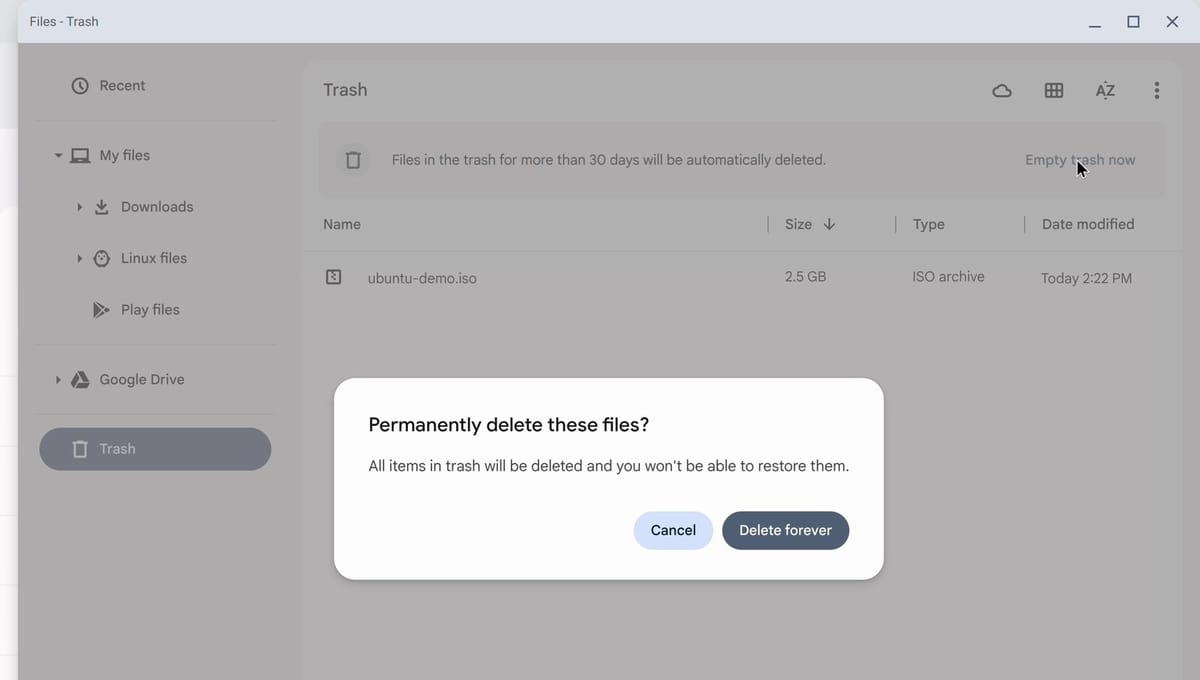Sort by Type column header

pyautogui.click(x=929, y=224)
